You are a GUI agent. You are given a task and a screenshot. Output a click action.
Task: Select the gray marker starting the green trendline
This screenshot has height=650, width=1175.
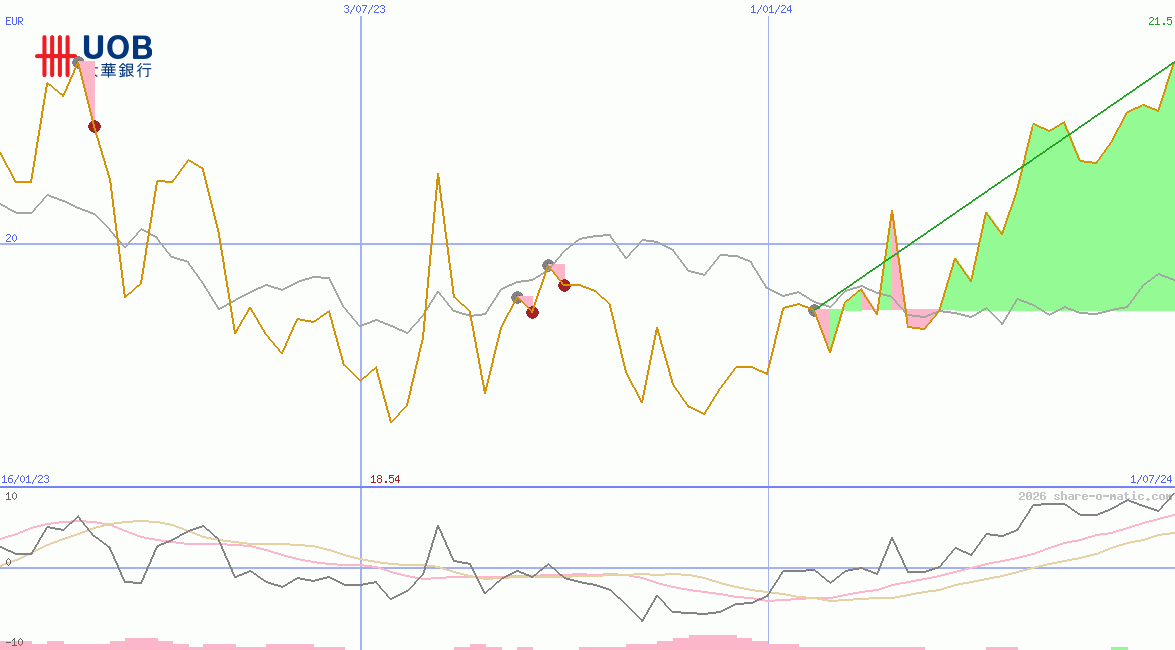[814, 310]
